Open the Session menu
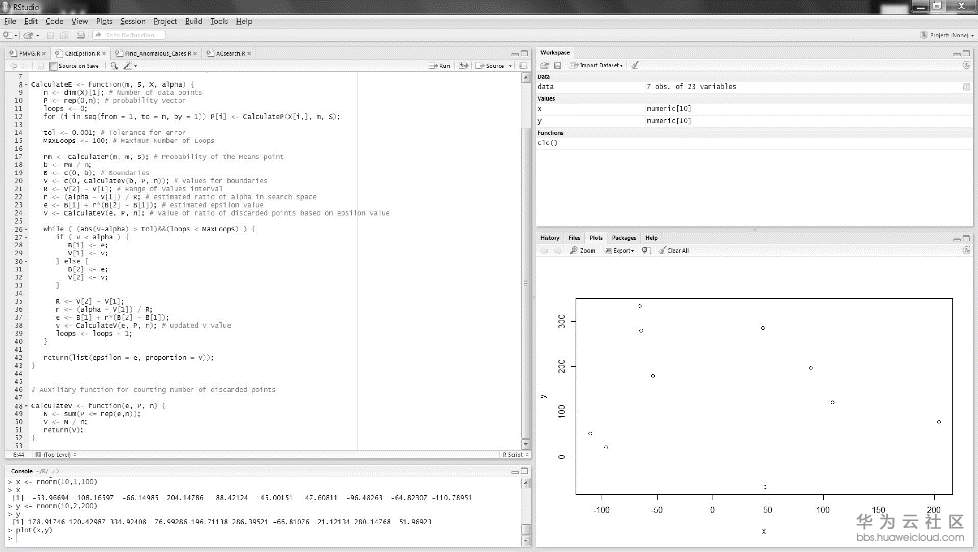978x552 pixels. [x=132, y=21]
